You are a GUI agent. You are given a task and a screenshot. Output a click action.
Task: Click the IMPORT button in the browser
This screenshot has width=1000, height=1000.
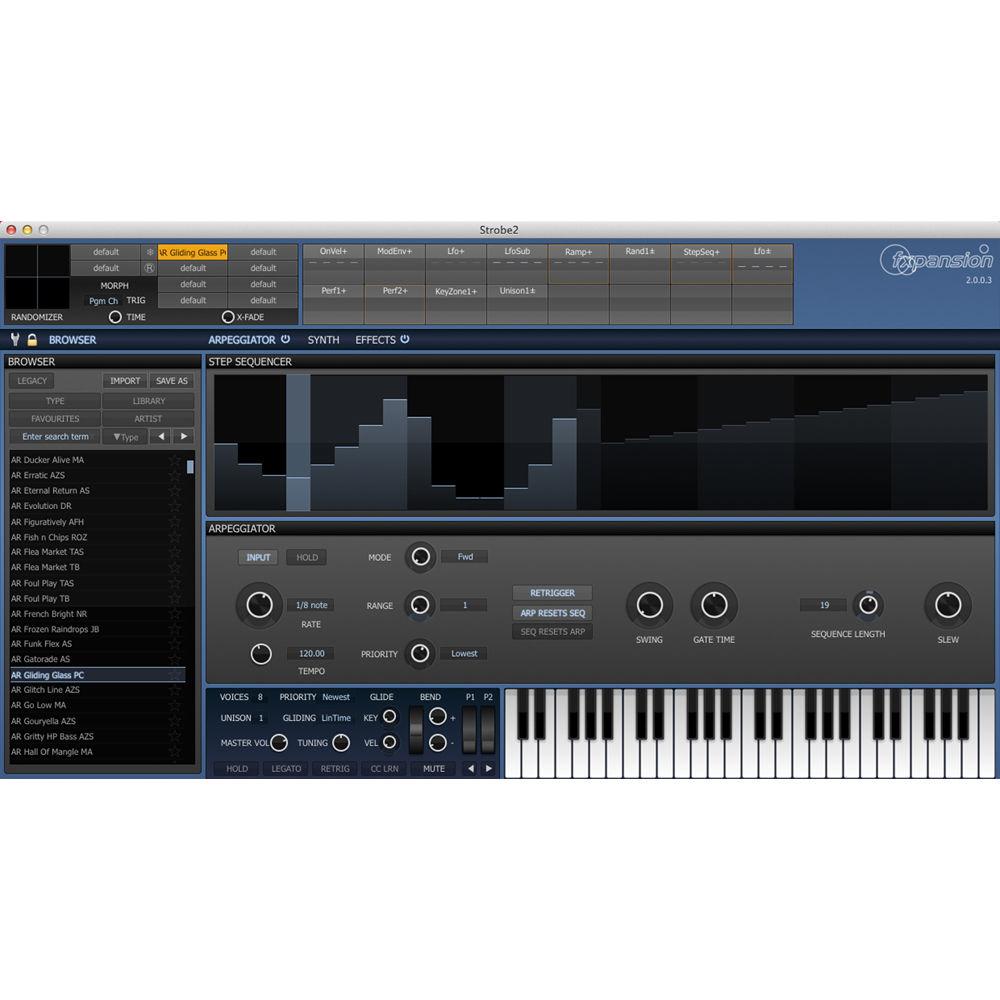point(124,380)
